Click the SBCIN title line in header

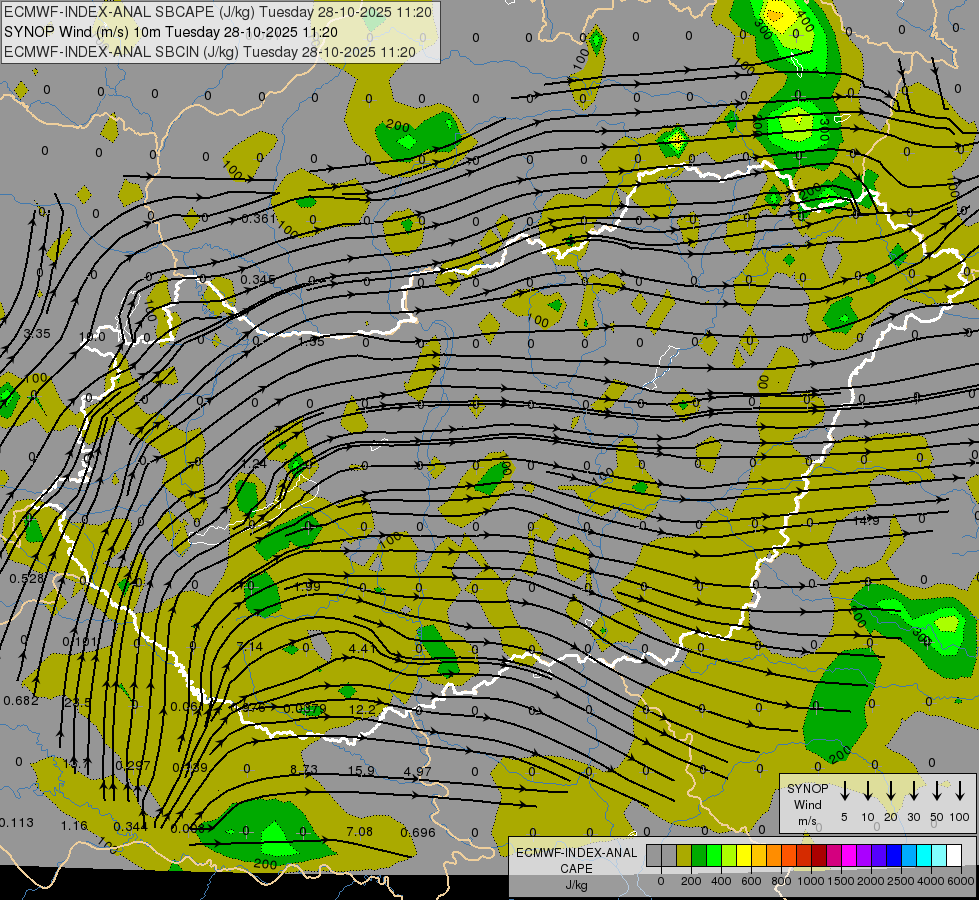click(x=210, y=52)
